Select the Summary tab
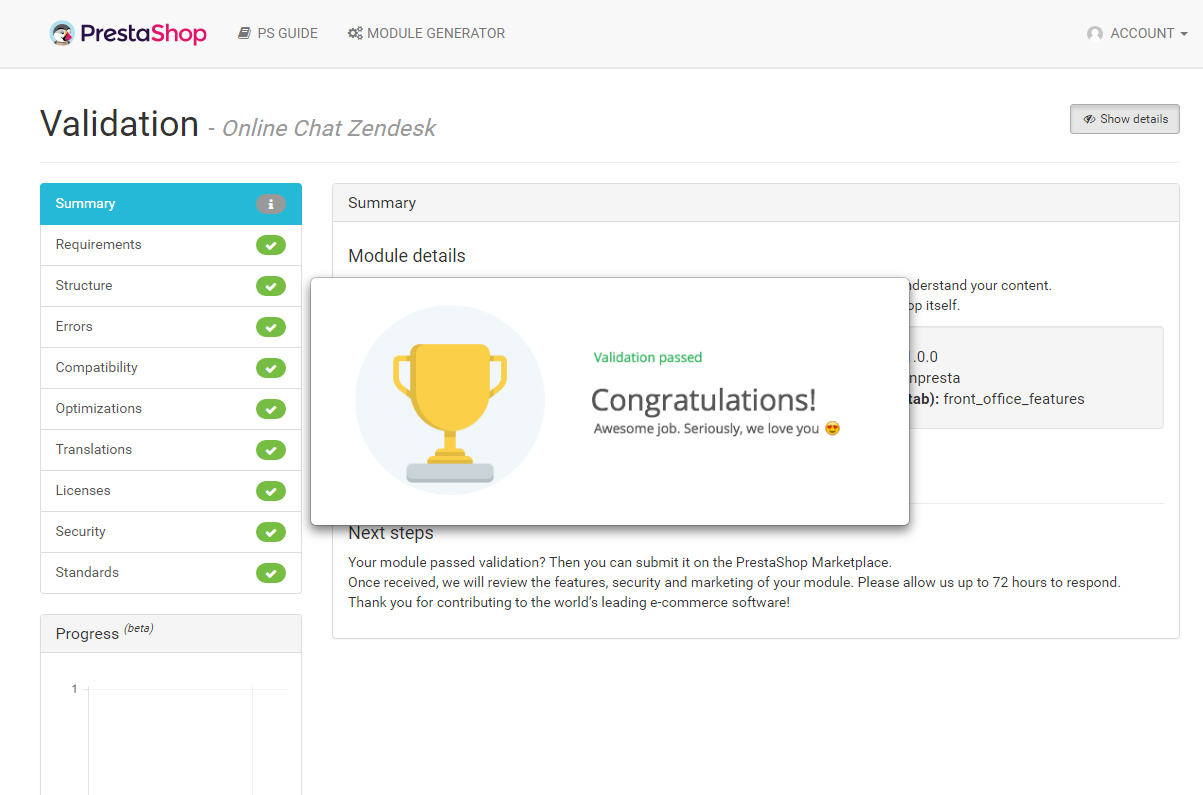Image resolution: width=1203 pixels, height=795 pixels. point(171,204)
